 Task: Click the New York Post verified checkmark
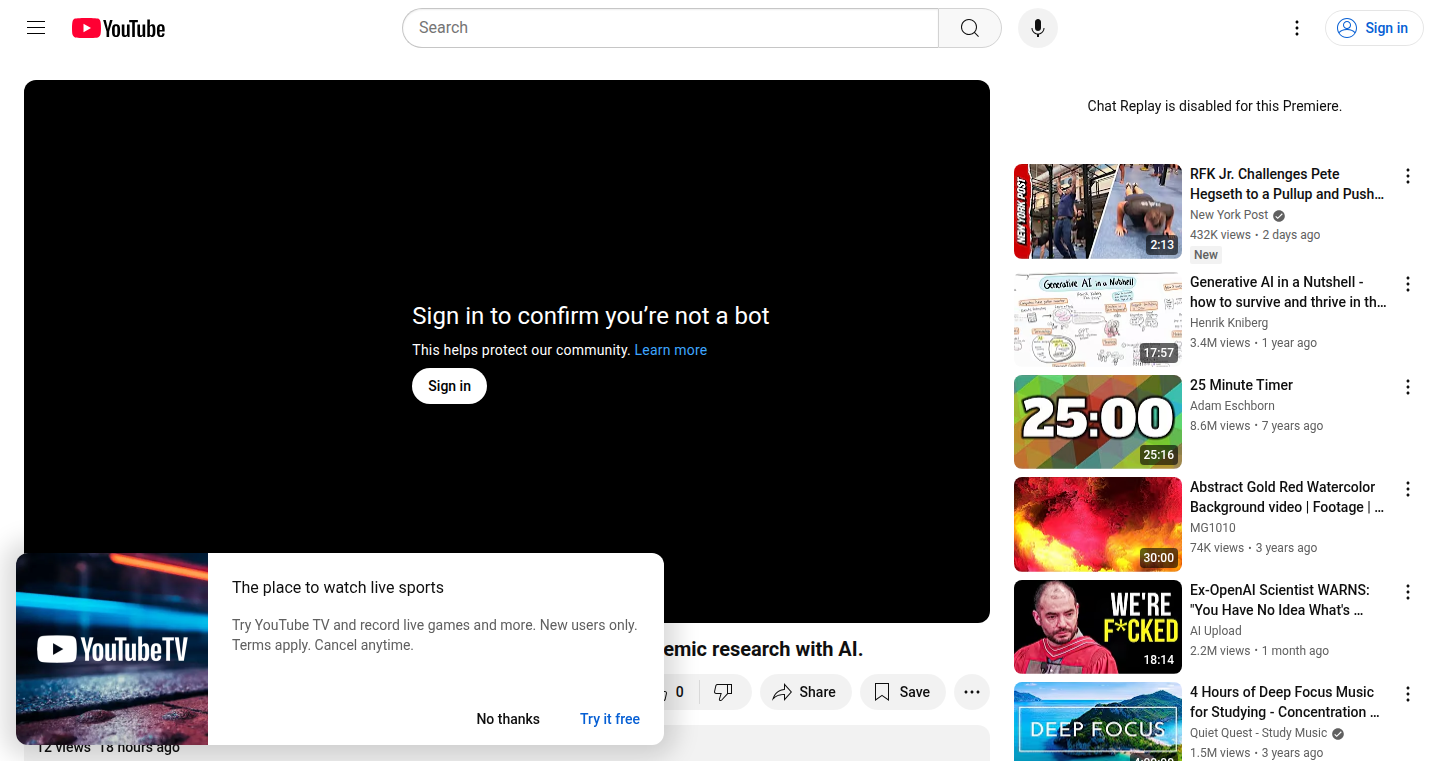pyautogui.click(x=1279, y=216)
